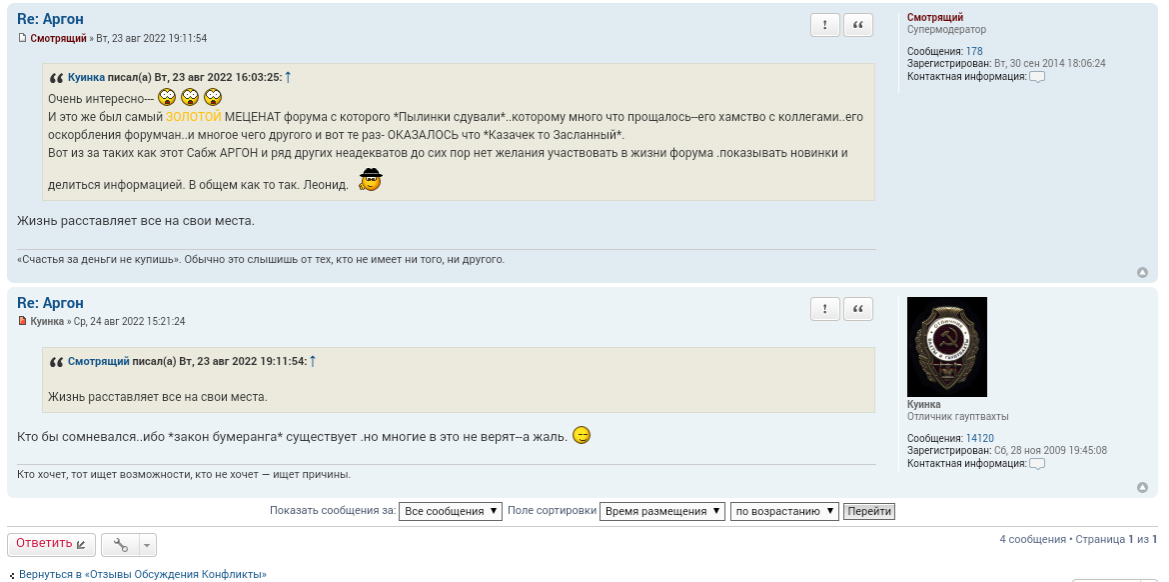Open the Все сообщения dropdown

coord(450,512)
